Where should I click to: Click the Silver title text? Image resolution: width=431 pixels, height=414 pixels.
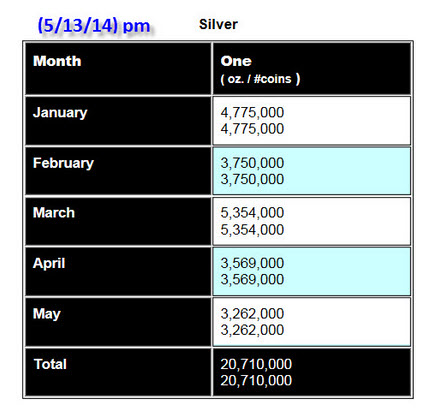click(218, 24)
